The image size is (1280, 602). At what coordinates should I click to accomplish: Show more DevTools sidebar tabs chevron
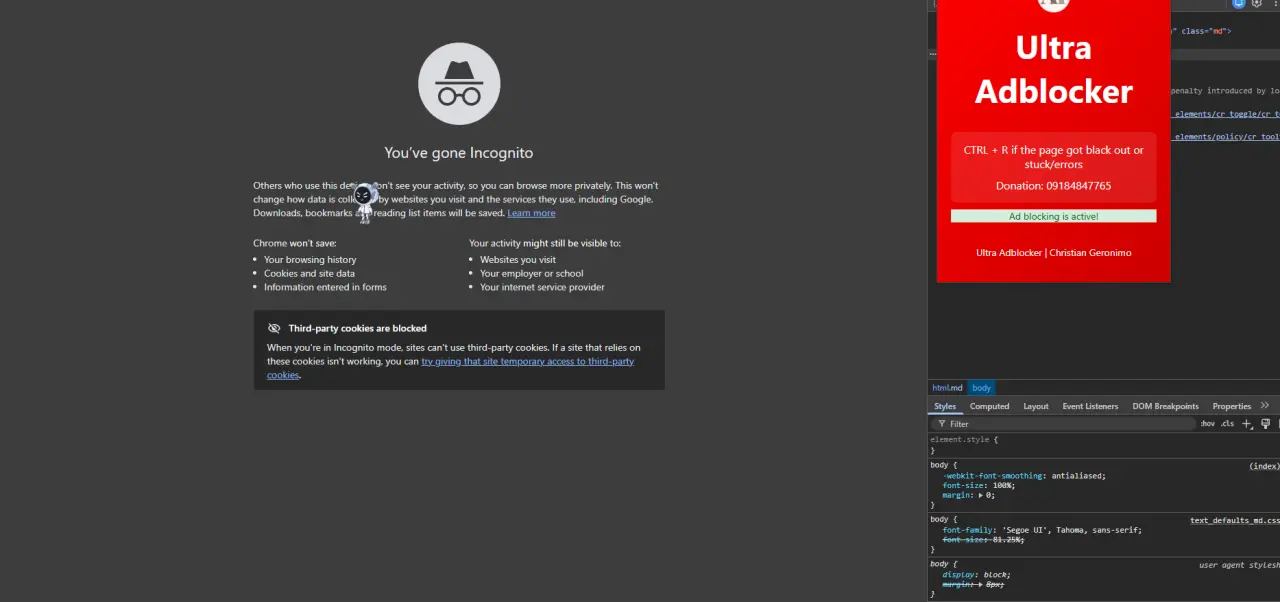1265,405
